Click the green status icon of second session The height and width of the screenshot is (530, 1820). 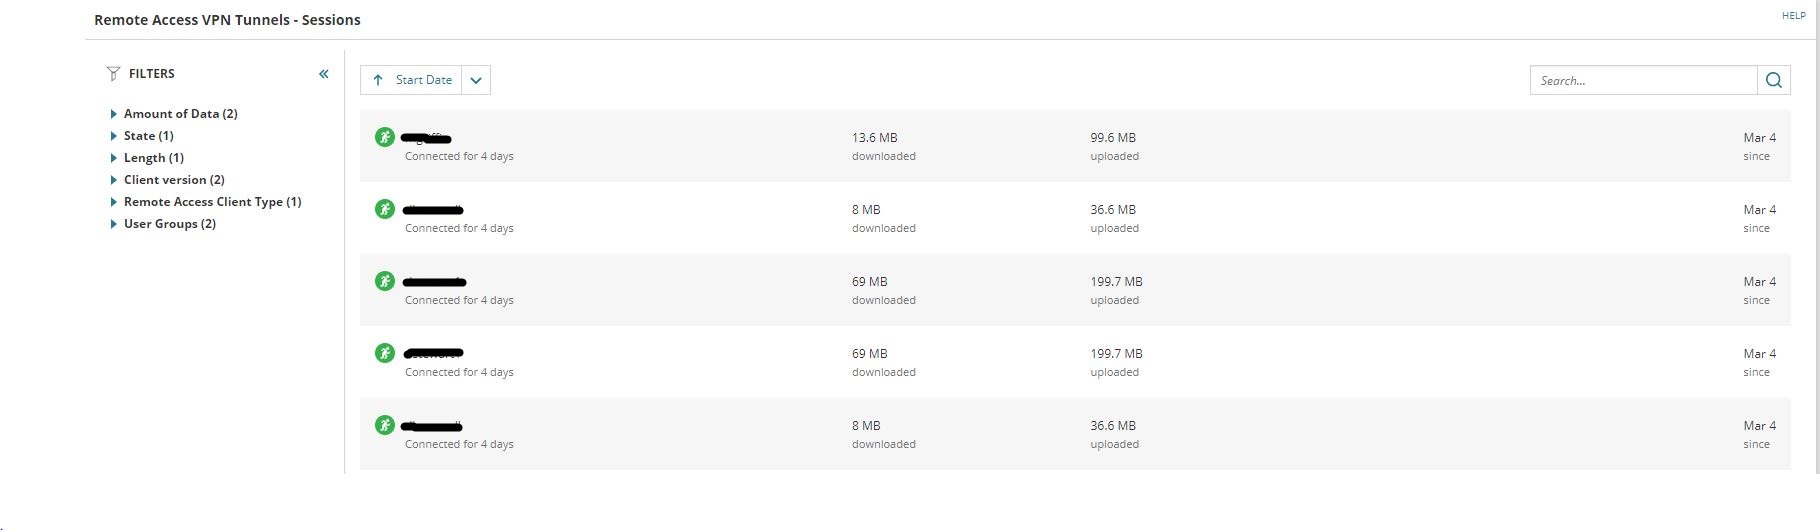(x=385, y=209)
